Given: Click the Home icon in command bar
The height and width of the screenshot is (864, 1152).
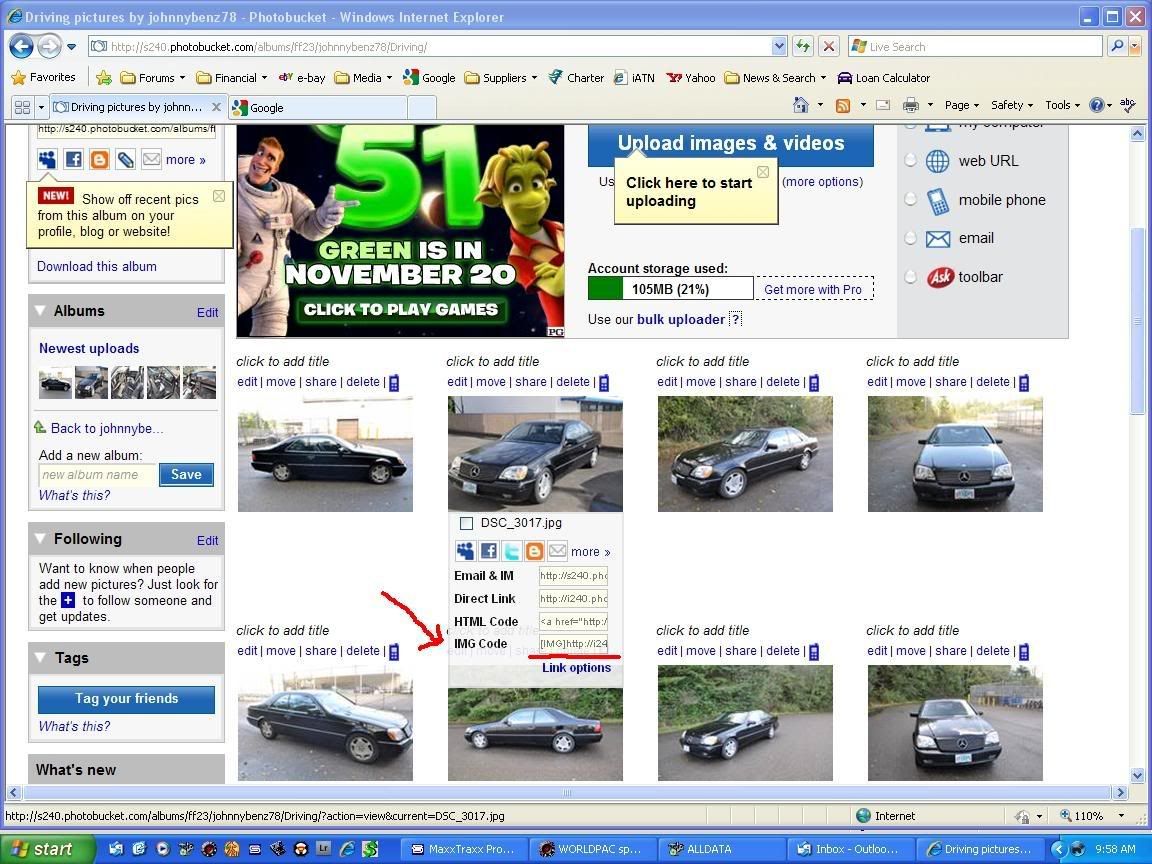Looking at the screenshot, I should 801,105.
